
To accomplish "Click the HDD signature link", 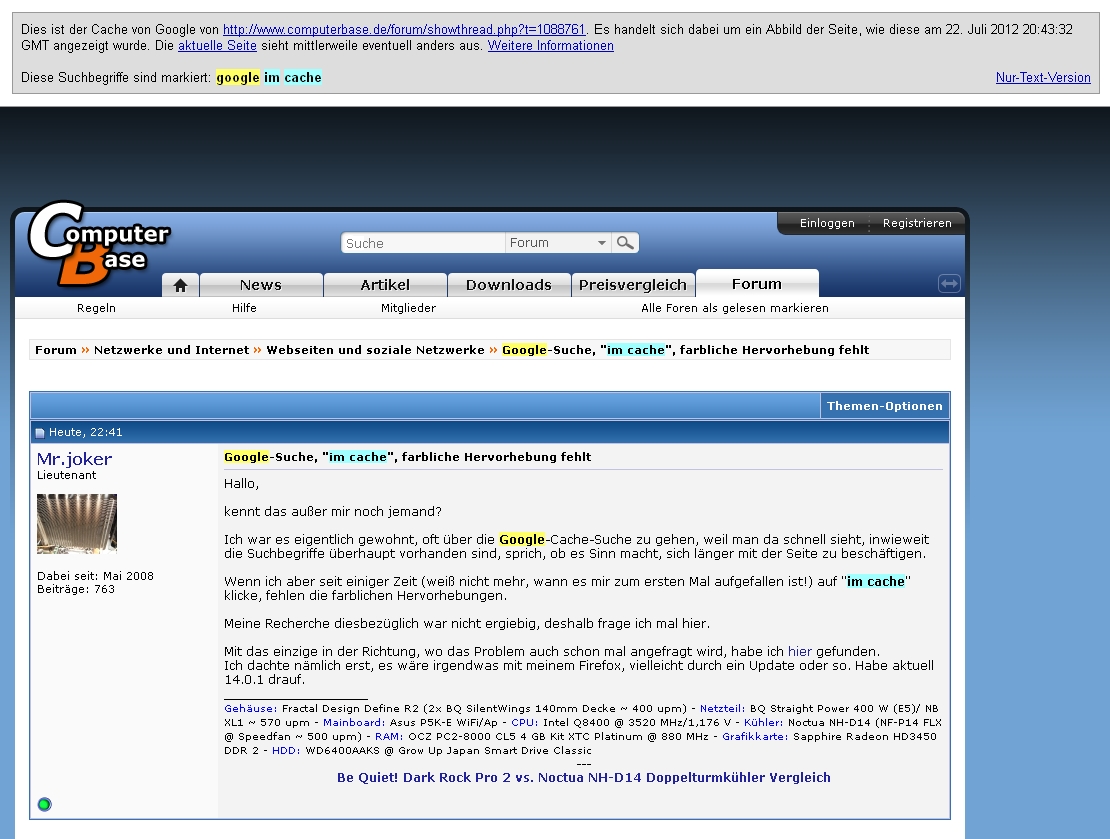I will coord(286,750).
